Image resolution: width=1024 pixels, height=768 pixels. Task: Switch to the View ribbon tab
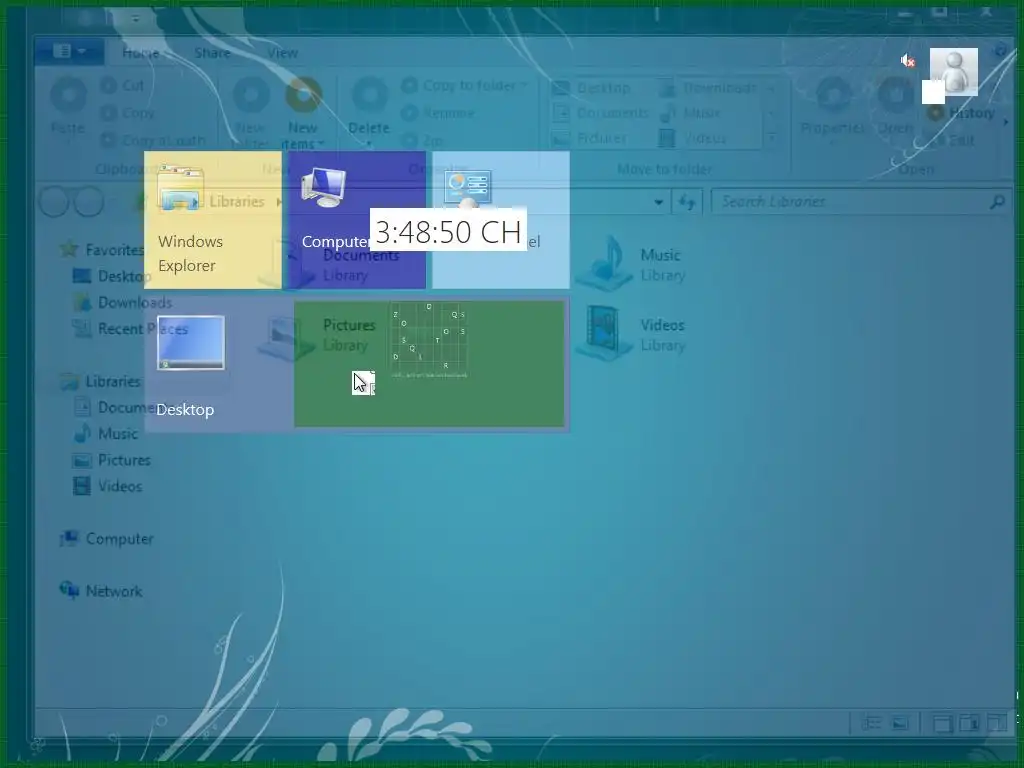tap(282, 53)
